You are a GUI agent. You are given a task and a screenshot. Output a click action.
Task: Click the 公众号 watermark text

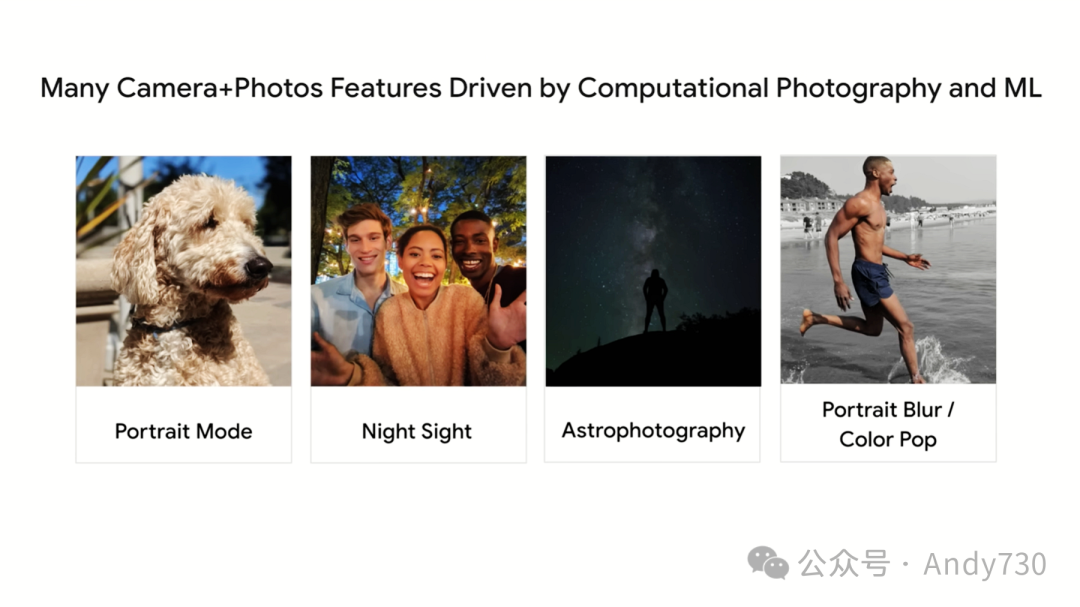tap(843, 564)
